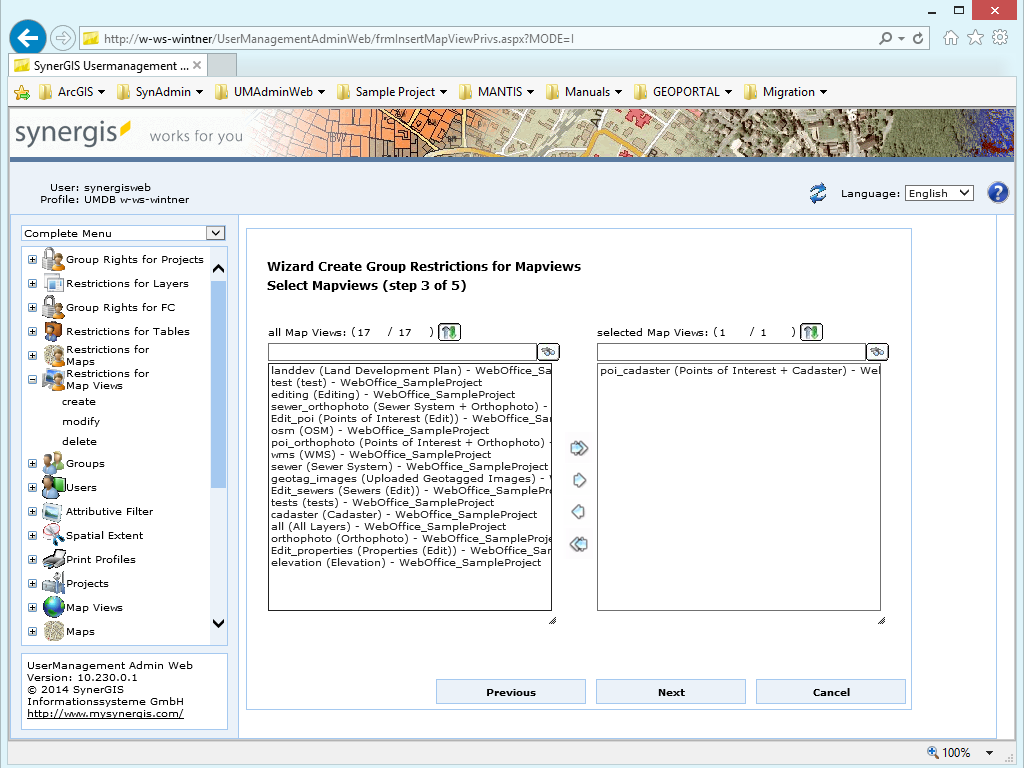Expand the Groups tree node
Screen dimensions: 1024x768
point(32,464)
